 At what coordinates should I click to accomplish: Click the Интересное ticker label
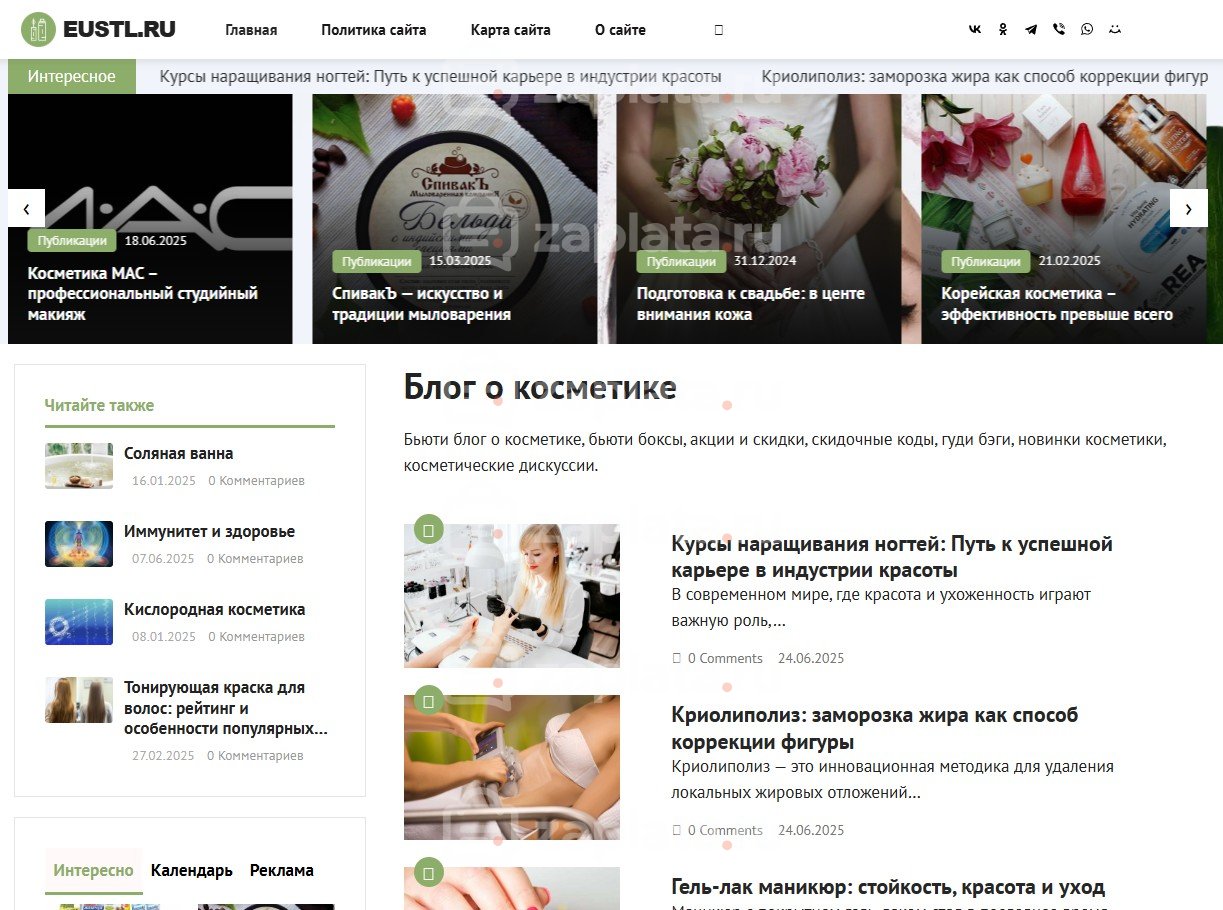(71, 76)
